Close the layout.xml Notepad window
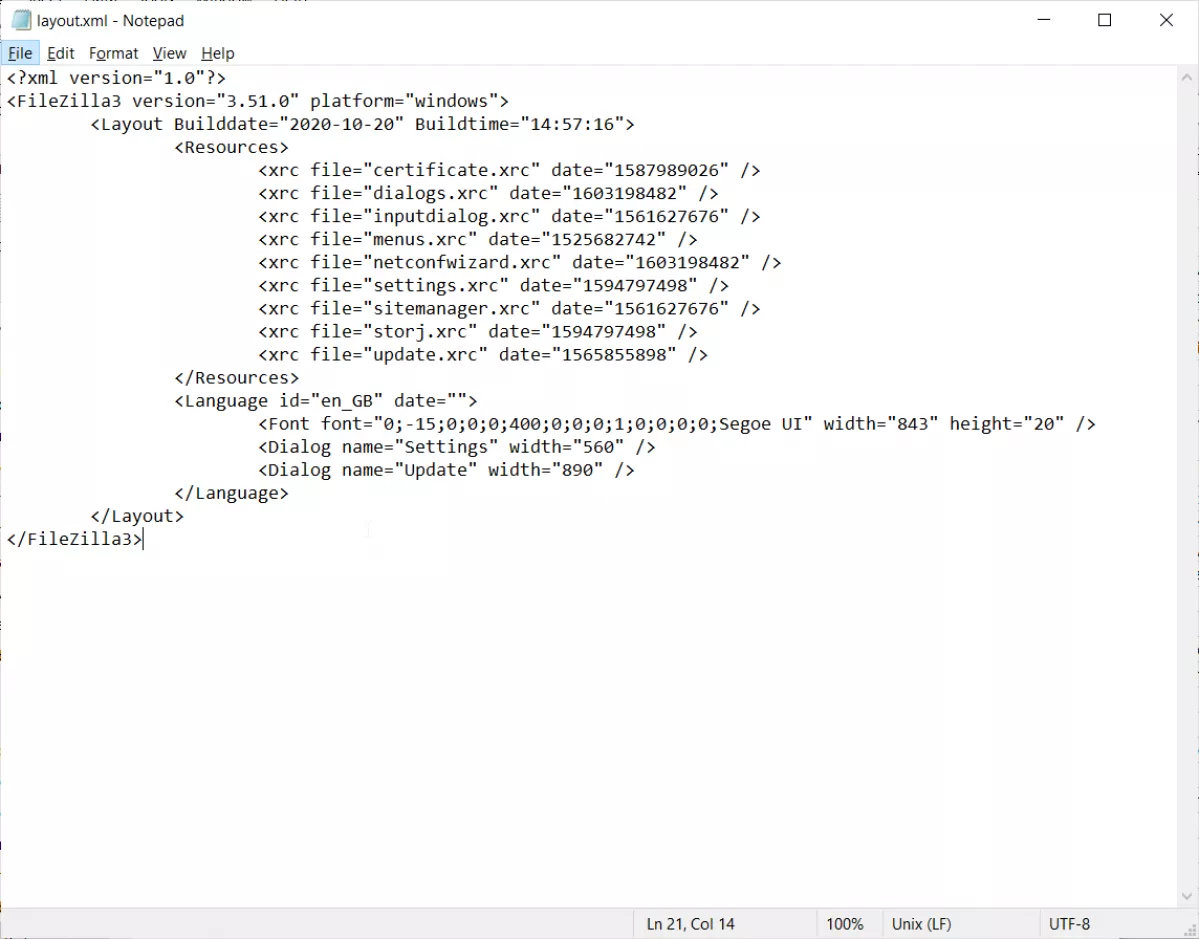Screen dimensions: 1199x939 click(1166, 21)
